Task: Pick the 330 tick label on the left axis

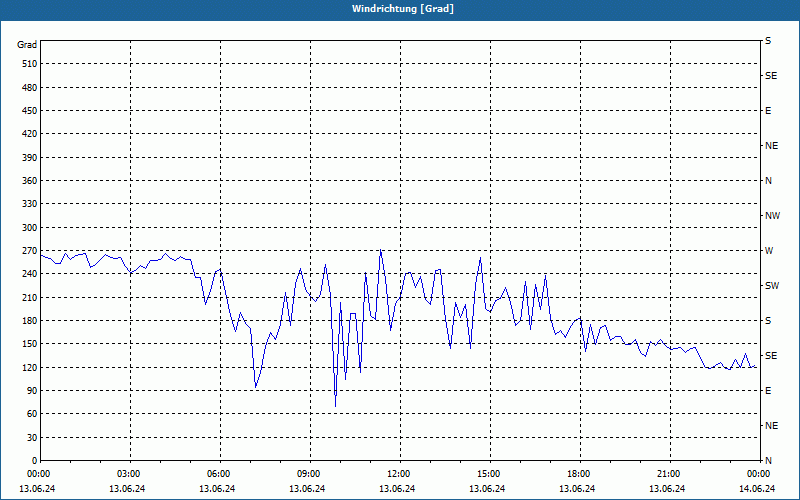Action: pyautogui.click(x=30, y=204)
